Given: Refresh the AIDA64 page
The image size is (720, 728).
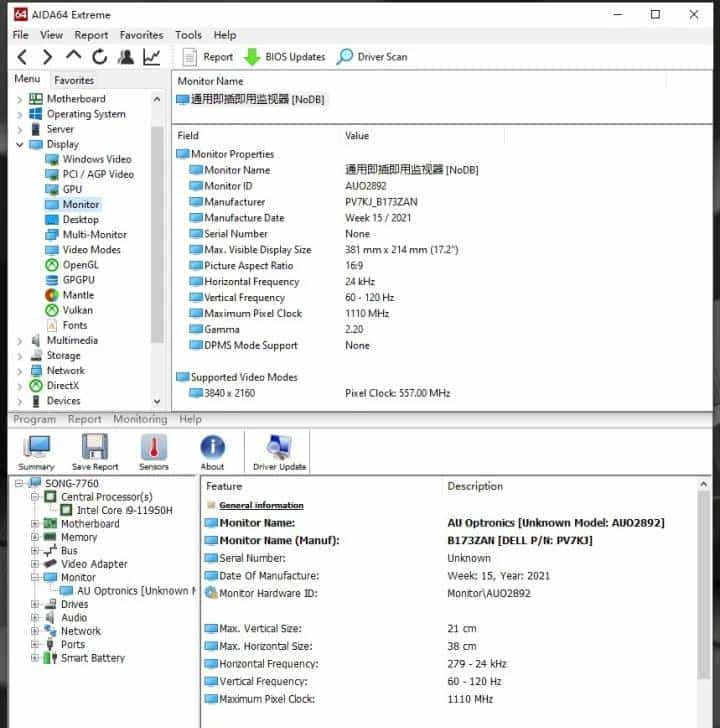Looking at the screenshot, I should pyautogui.click(x=99, y=57).
